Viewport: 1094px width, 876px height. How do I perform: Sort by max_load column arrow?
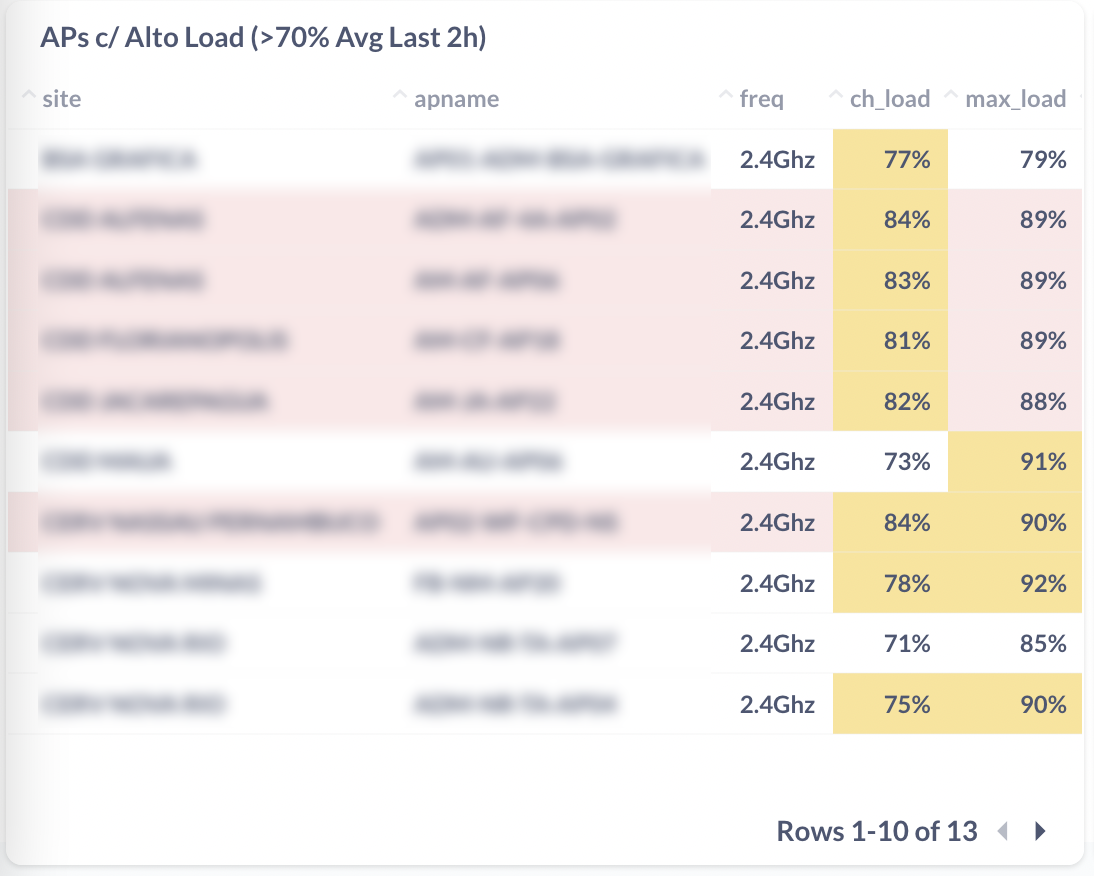point(951,94)
